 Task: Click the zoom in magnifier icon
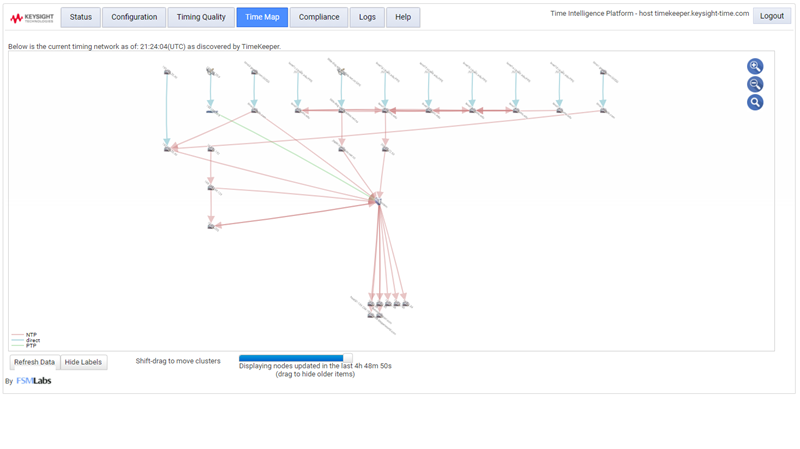click(x=755, y=66)
